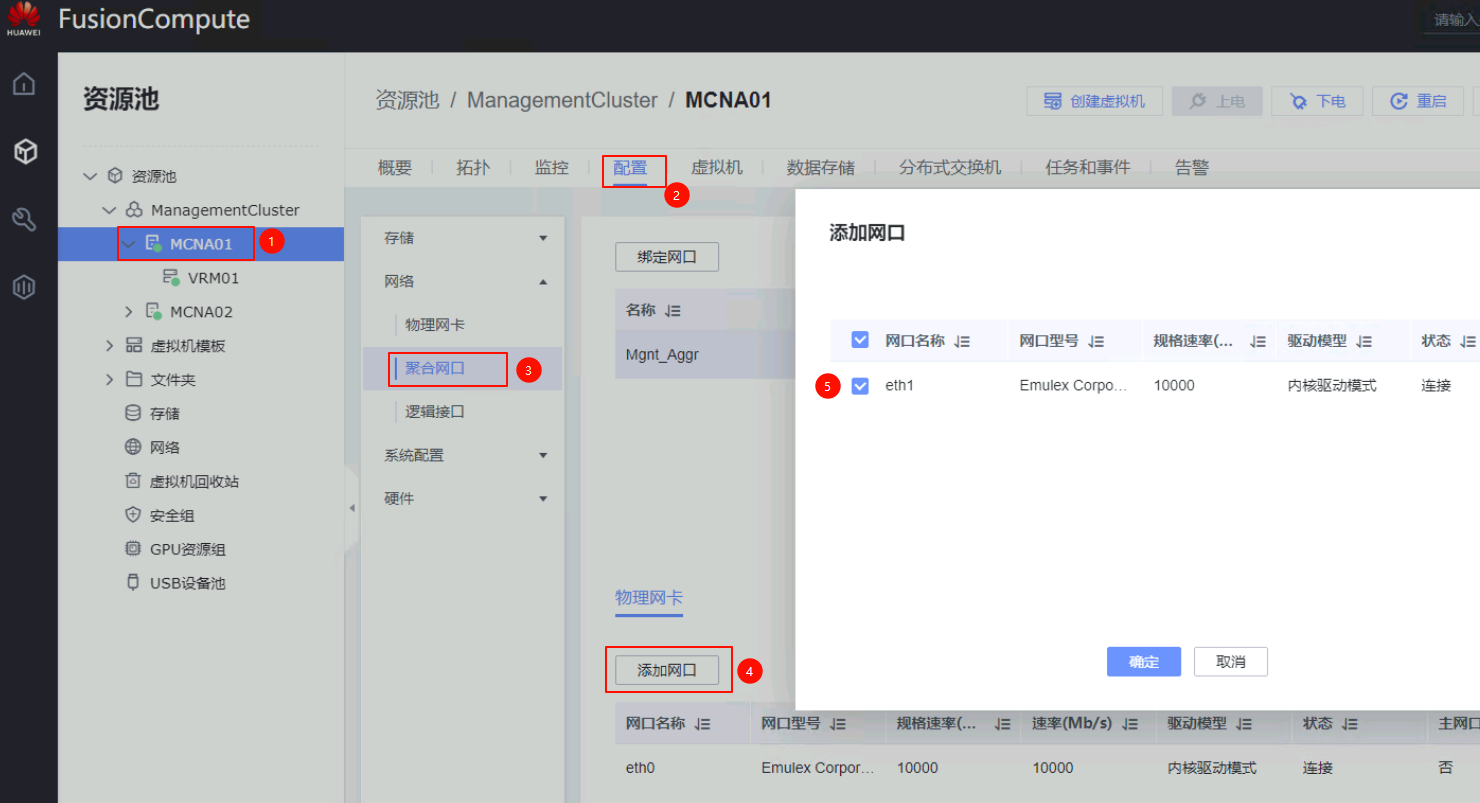Sort the 规格速率 column in the dialog

(x=1258, y=341)
